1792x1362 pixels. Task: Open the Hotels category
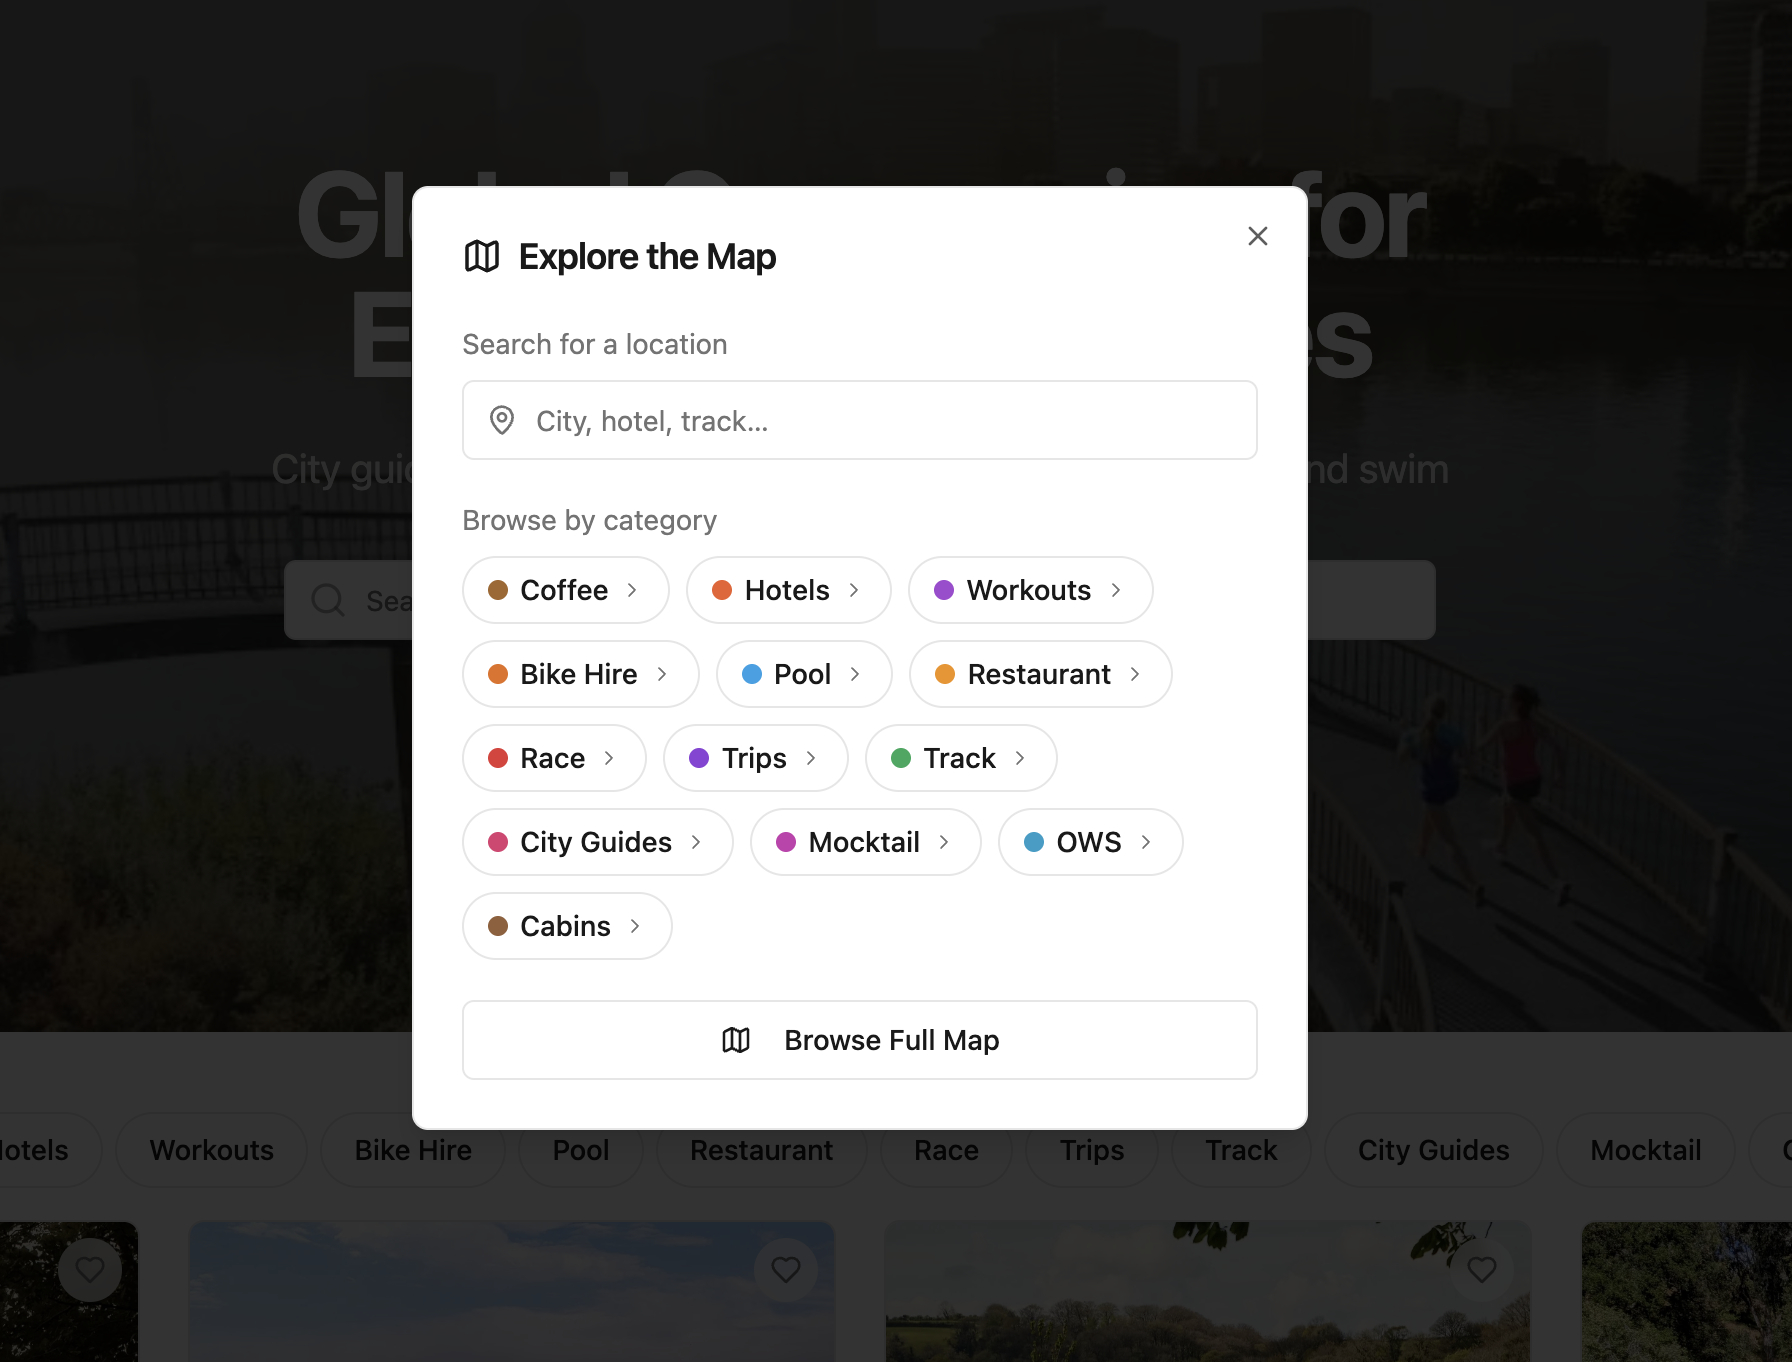tap(789, 590)
